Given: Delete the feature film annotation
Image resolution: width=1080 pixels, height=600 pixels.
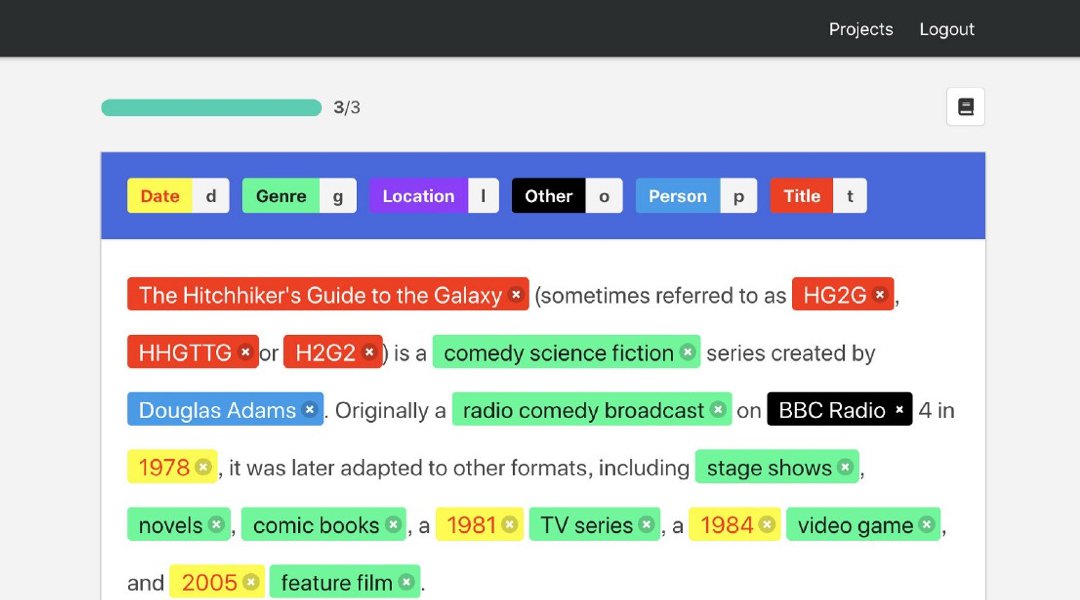Looking at the screenshot, I should coord(406,582).
